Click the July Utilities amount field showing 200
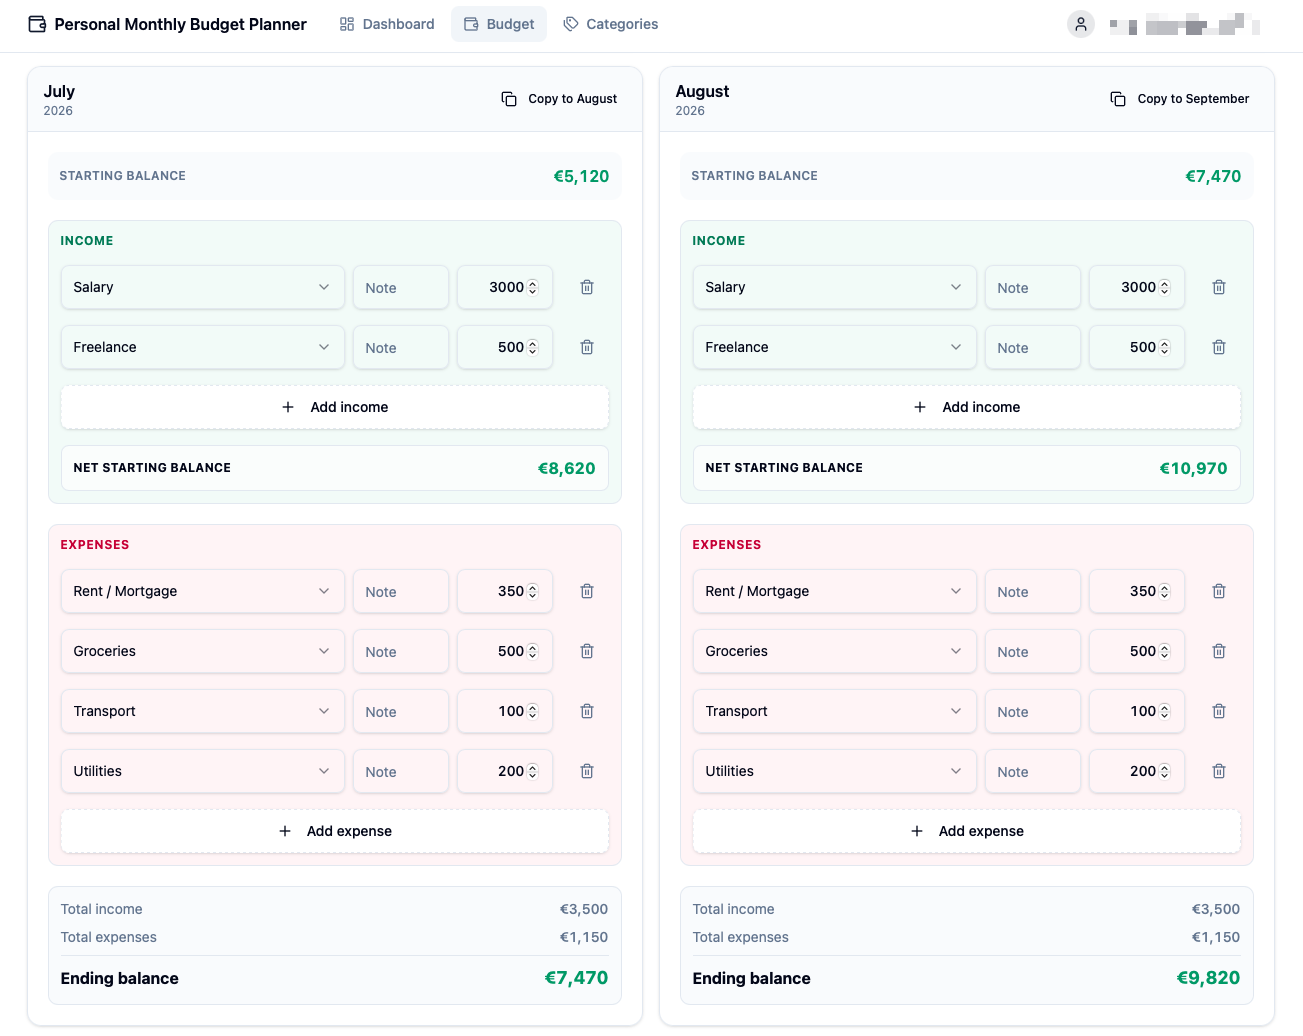The height and width of the screenshot is (1036, 1303). coord(505,771)
